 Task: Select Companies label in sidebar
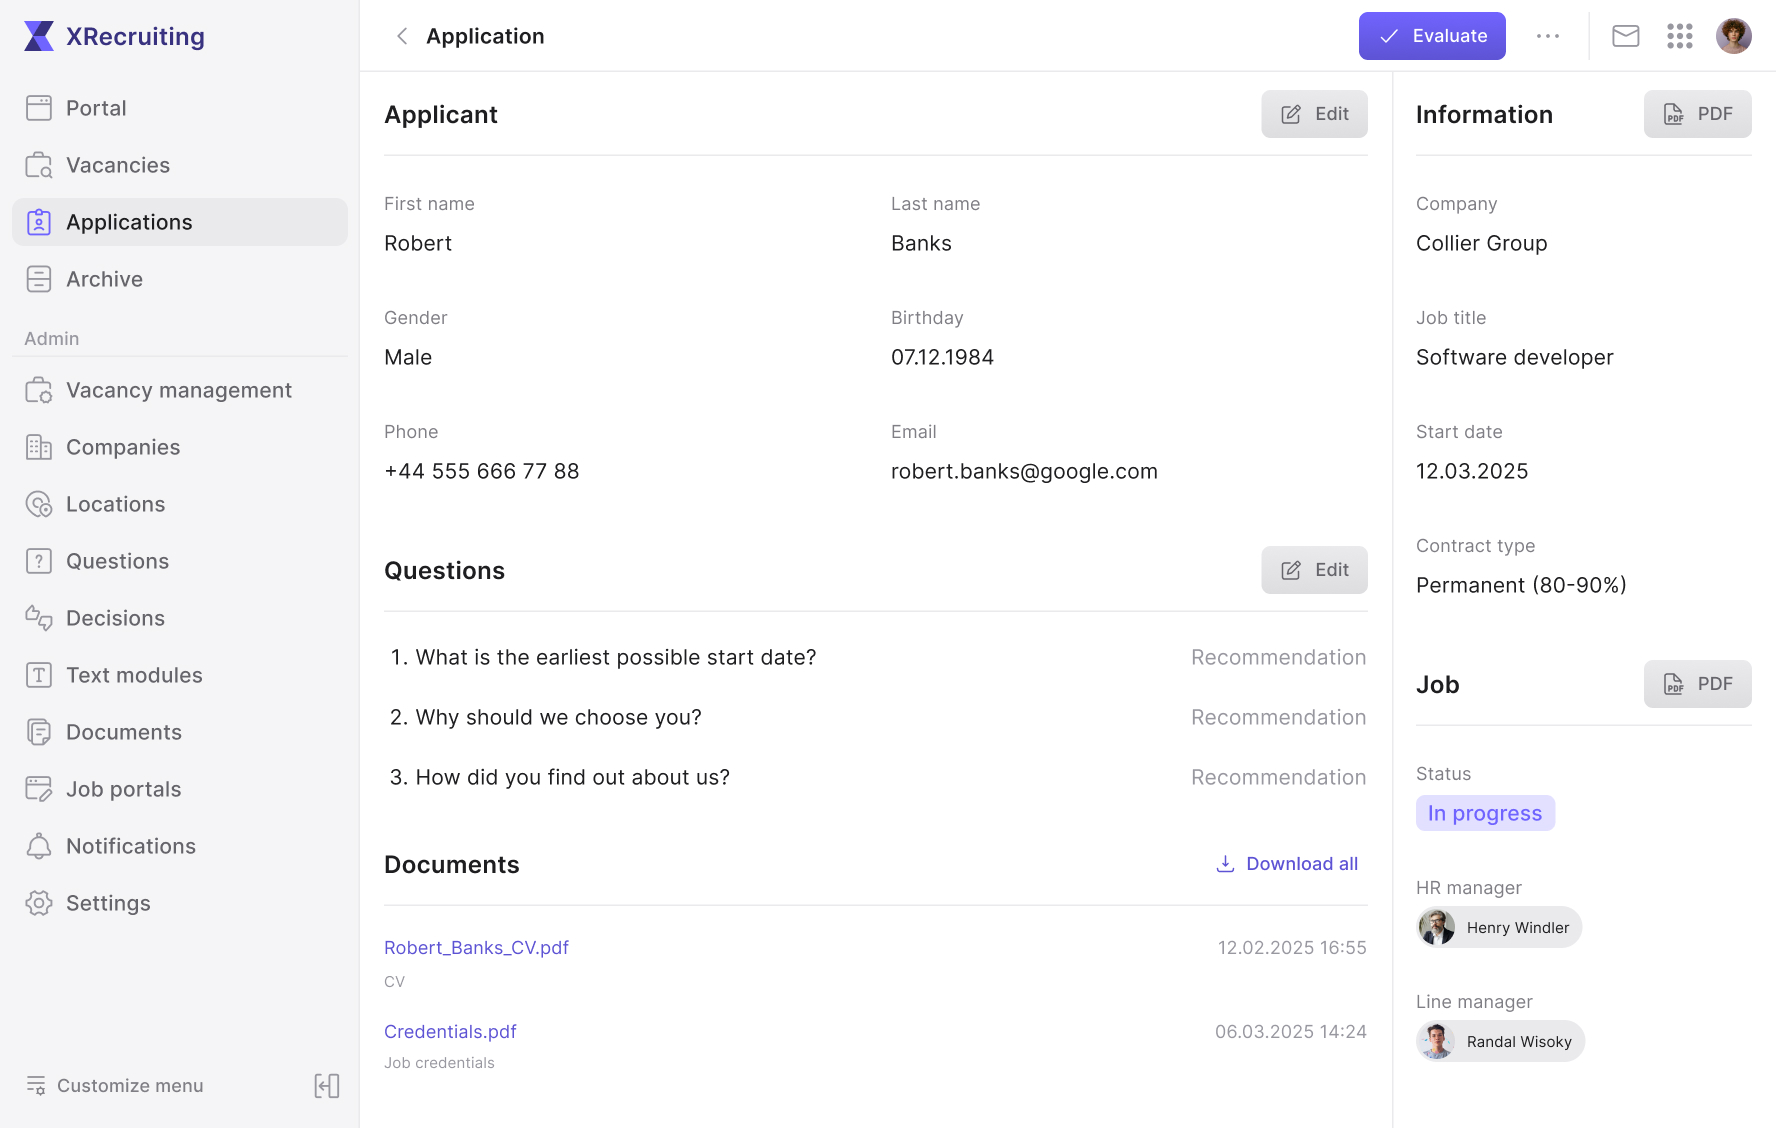[x=123, y=447]
